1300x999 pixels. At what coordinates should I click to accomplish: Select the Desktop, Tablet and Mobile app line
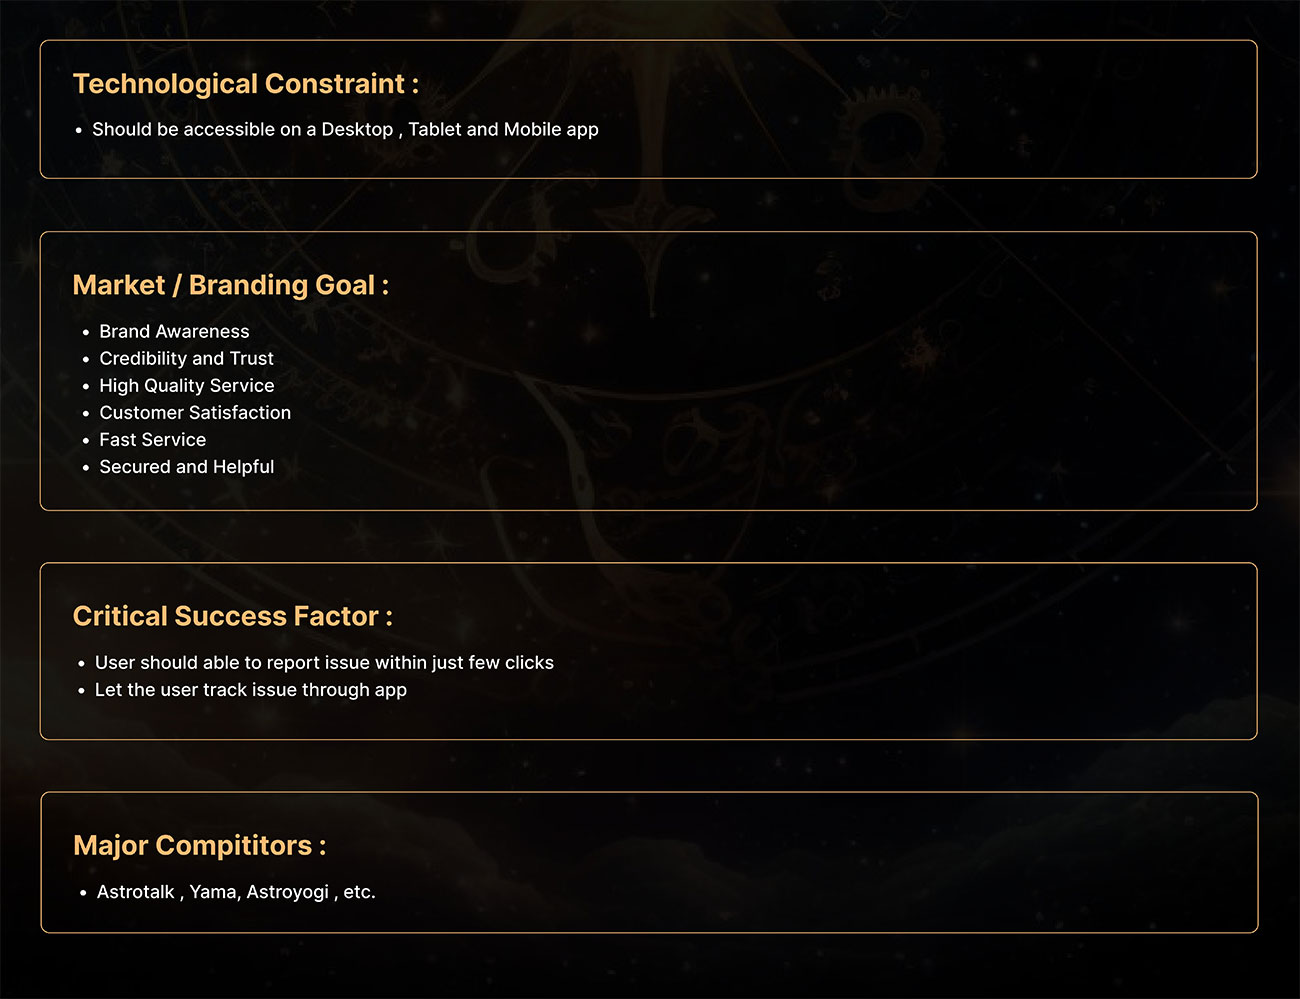[345, 130]
